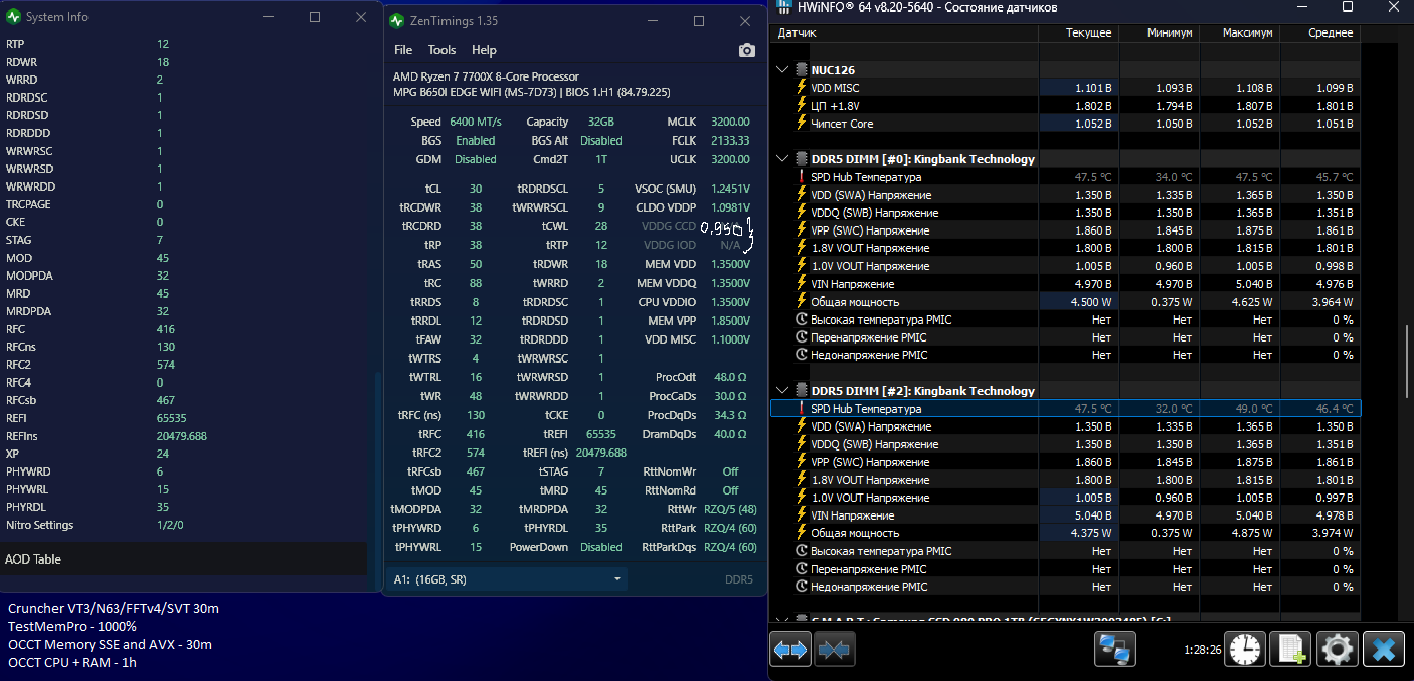Image resolution: width=1414 pixels, height=681 pixels.
Task: Click the Минимум column header
Action: pos(1160,33)
